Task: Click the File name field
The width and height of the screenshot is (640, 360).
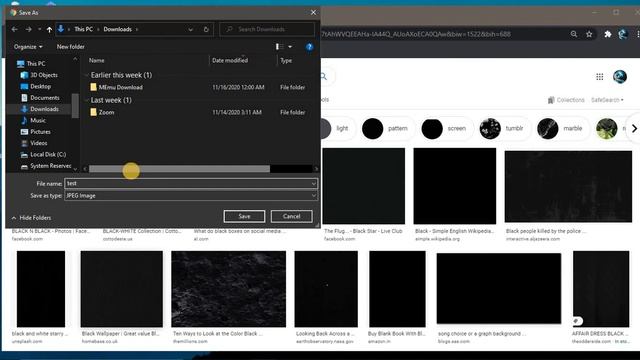Action: click(x=191, y=184)
